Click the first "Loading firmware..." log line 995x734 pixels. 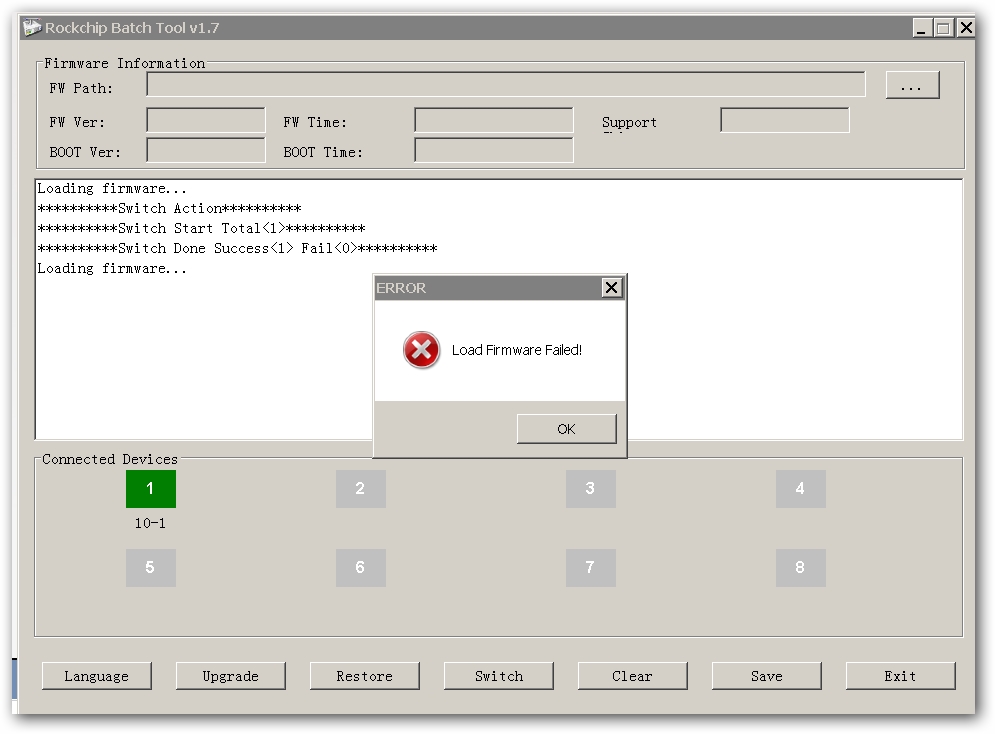[x=112, y=188]
